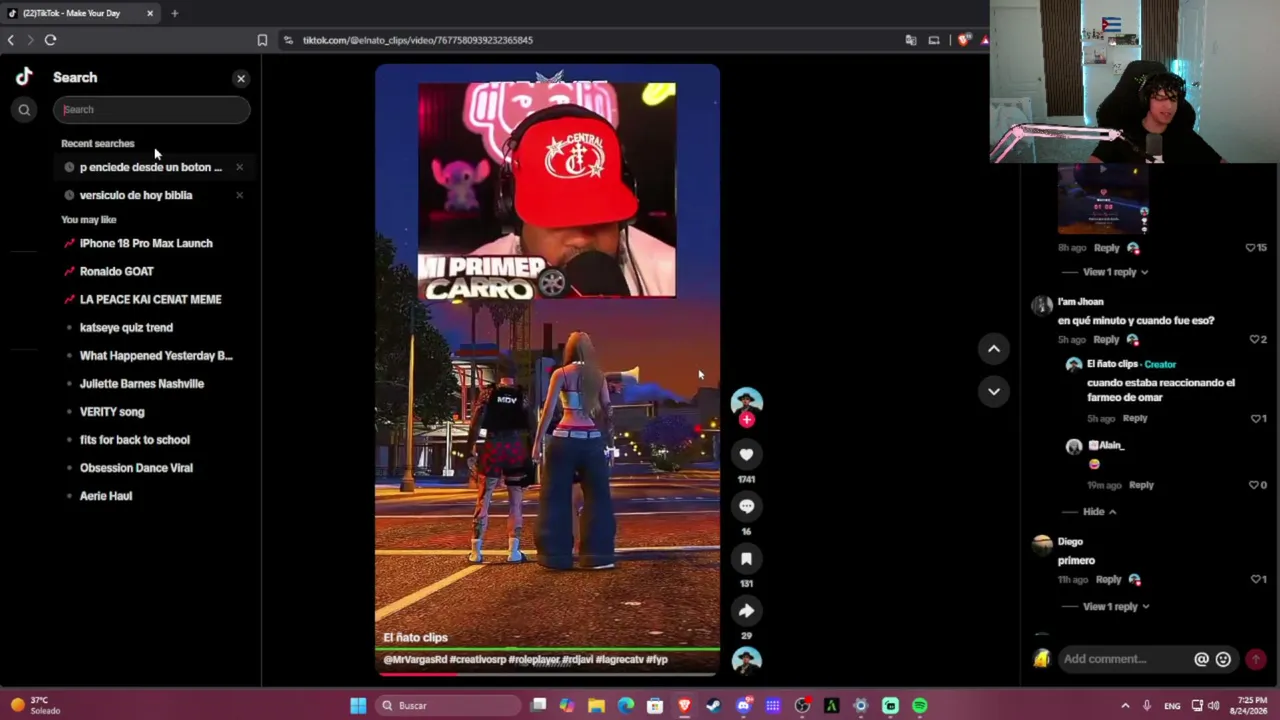Image resolution: width=1280 pixels, height=720 pixels.
Task: Open the creator avatar above the follow badge
Action: 746,400
